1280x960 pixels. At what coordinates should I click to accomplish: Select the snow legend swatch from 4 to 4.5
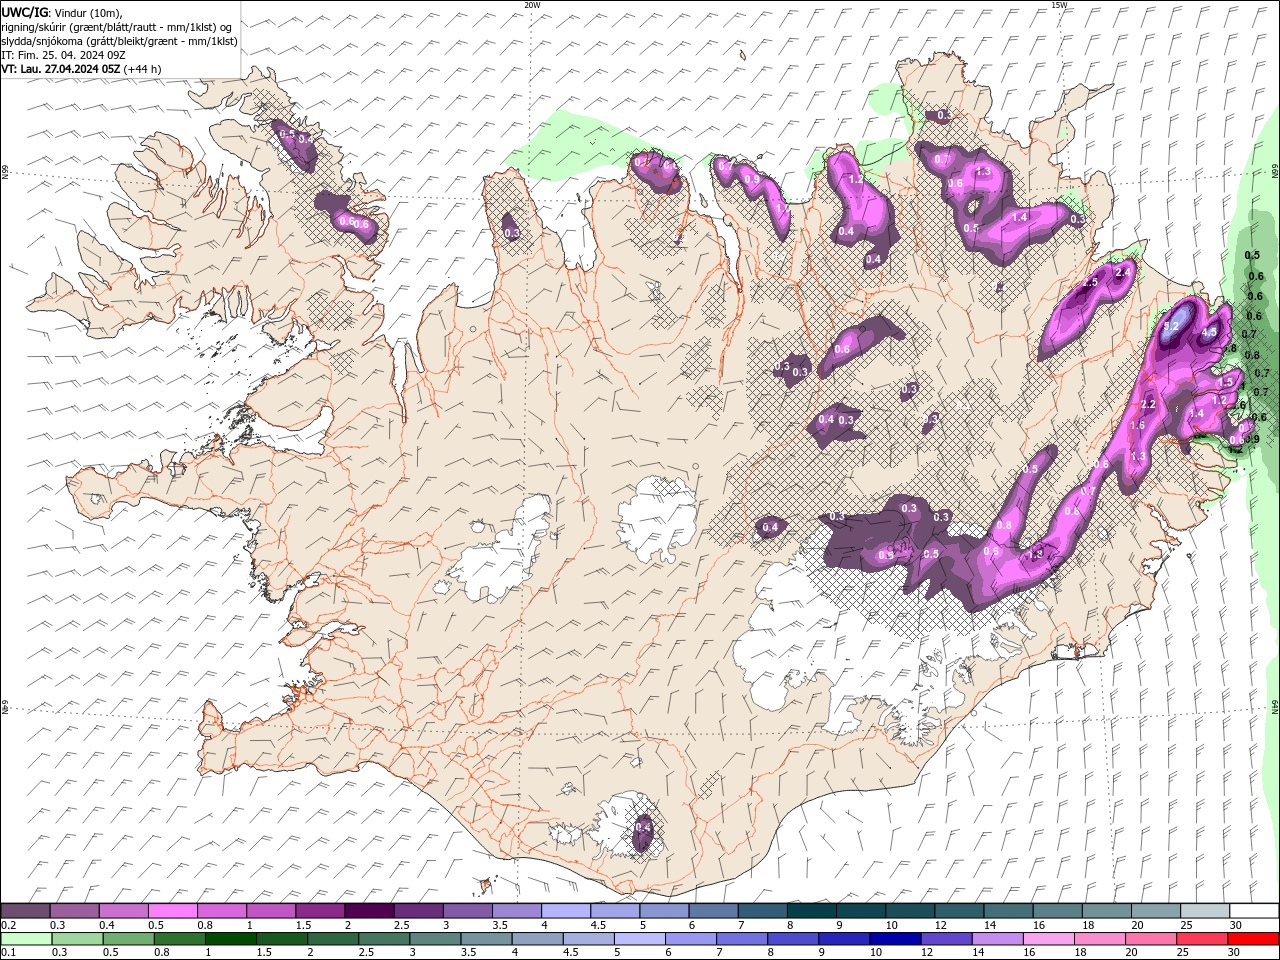pos(566,911)
